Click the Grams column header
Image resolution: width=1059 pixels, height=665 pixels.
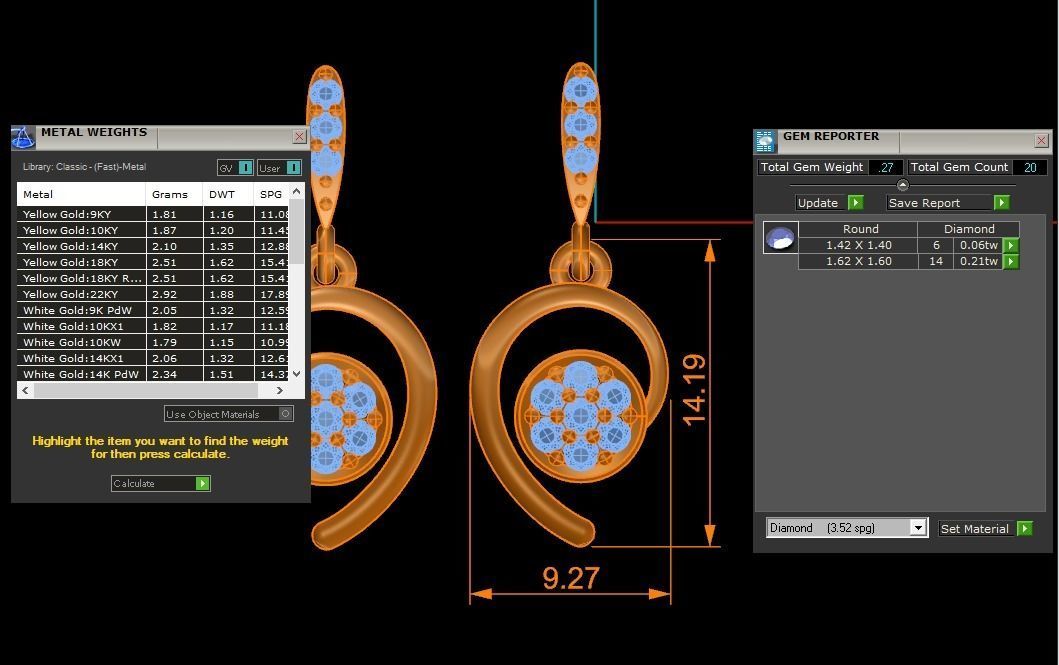[174, 194]
